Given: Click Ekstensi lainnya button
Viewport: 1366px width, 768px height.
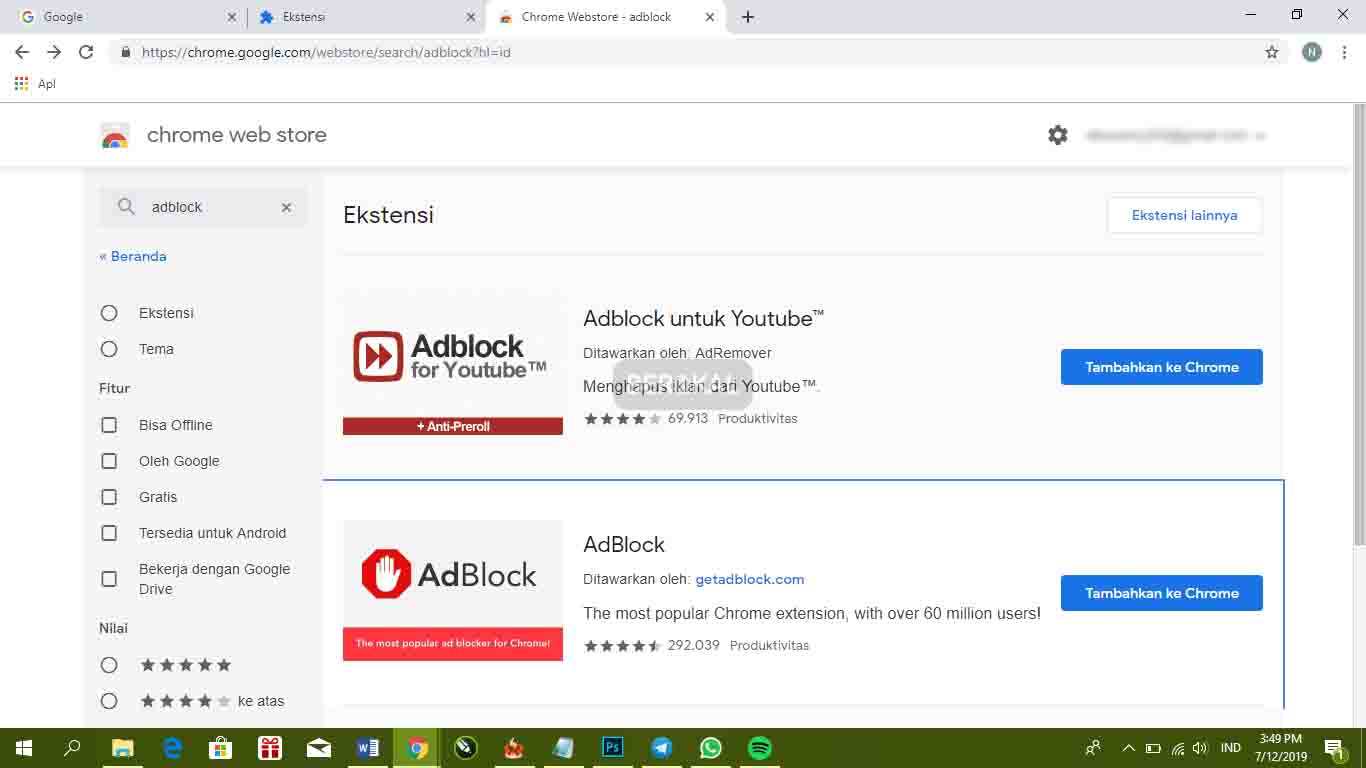Looking at the screenshot, I should point(1184,215).
